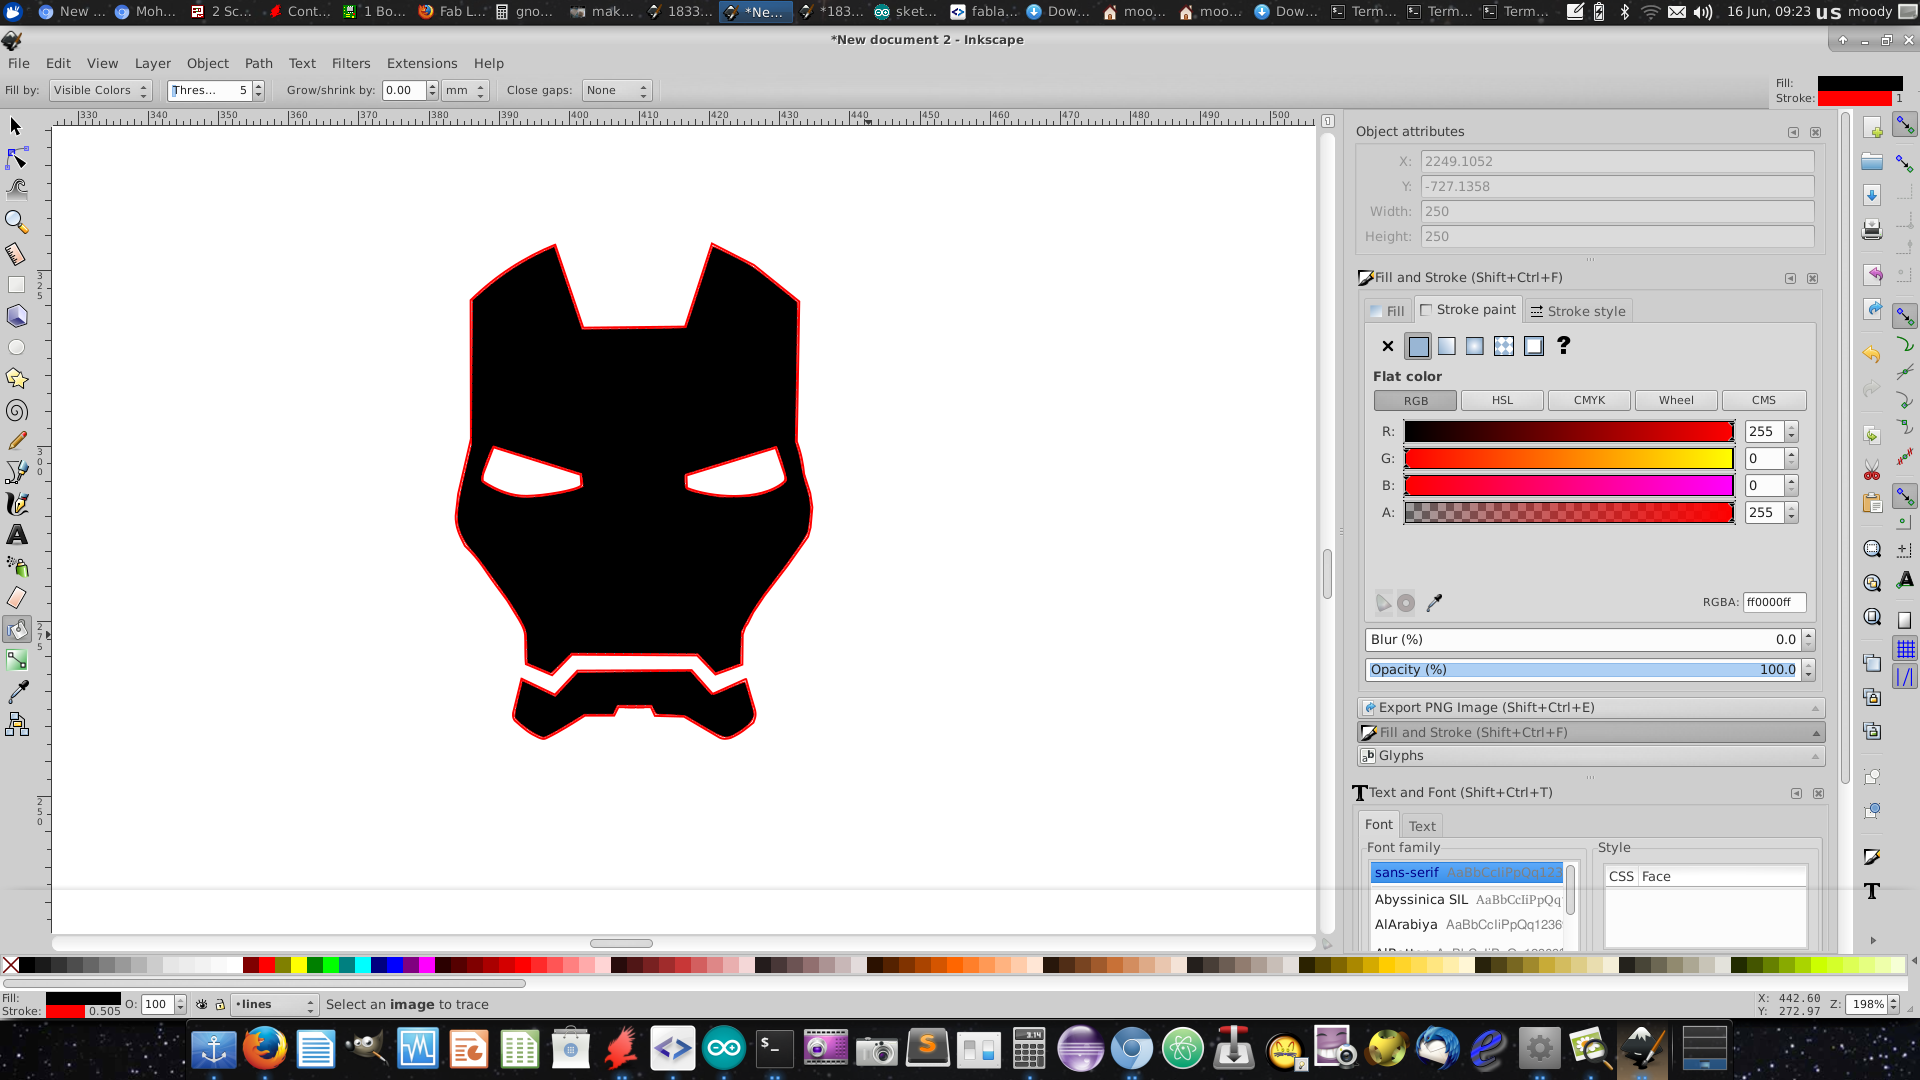1920x1080 pixels.
Task: Choose Unset paint question mark
Action: point(1563,345)
